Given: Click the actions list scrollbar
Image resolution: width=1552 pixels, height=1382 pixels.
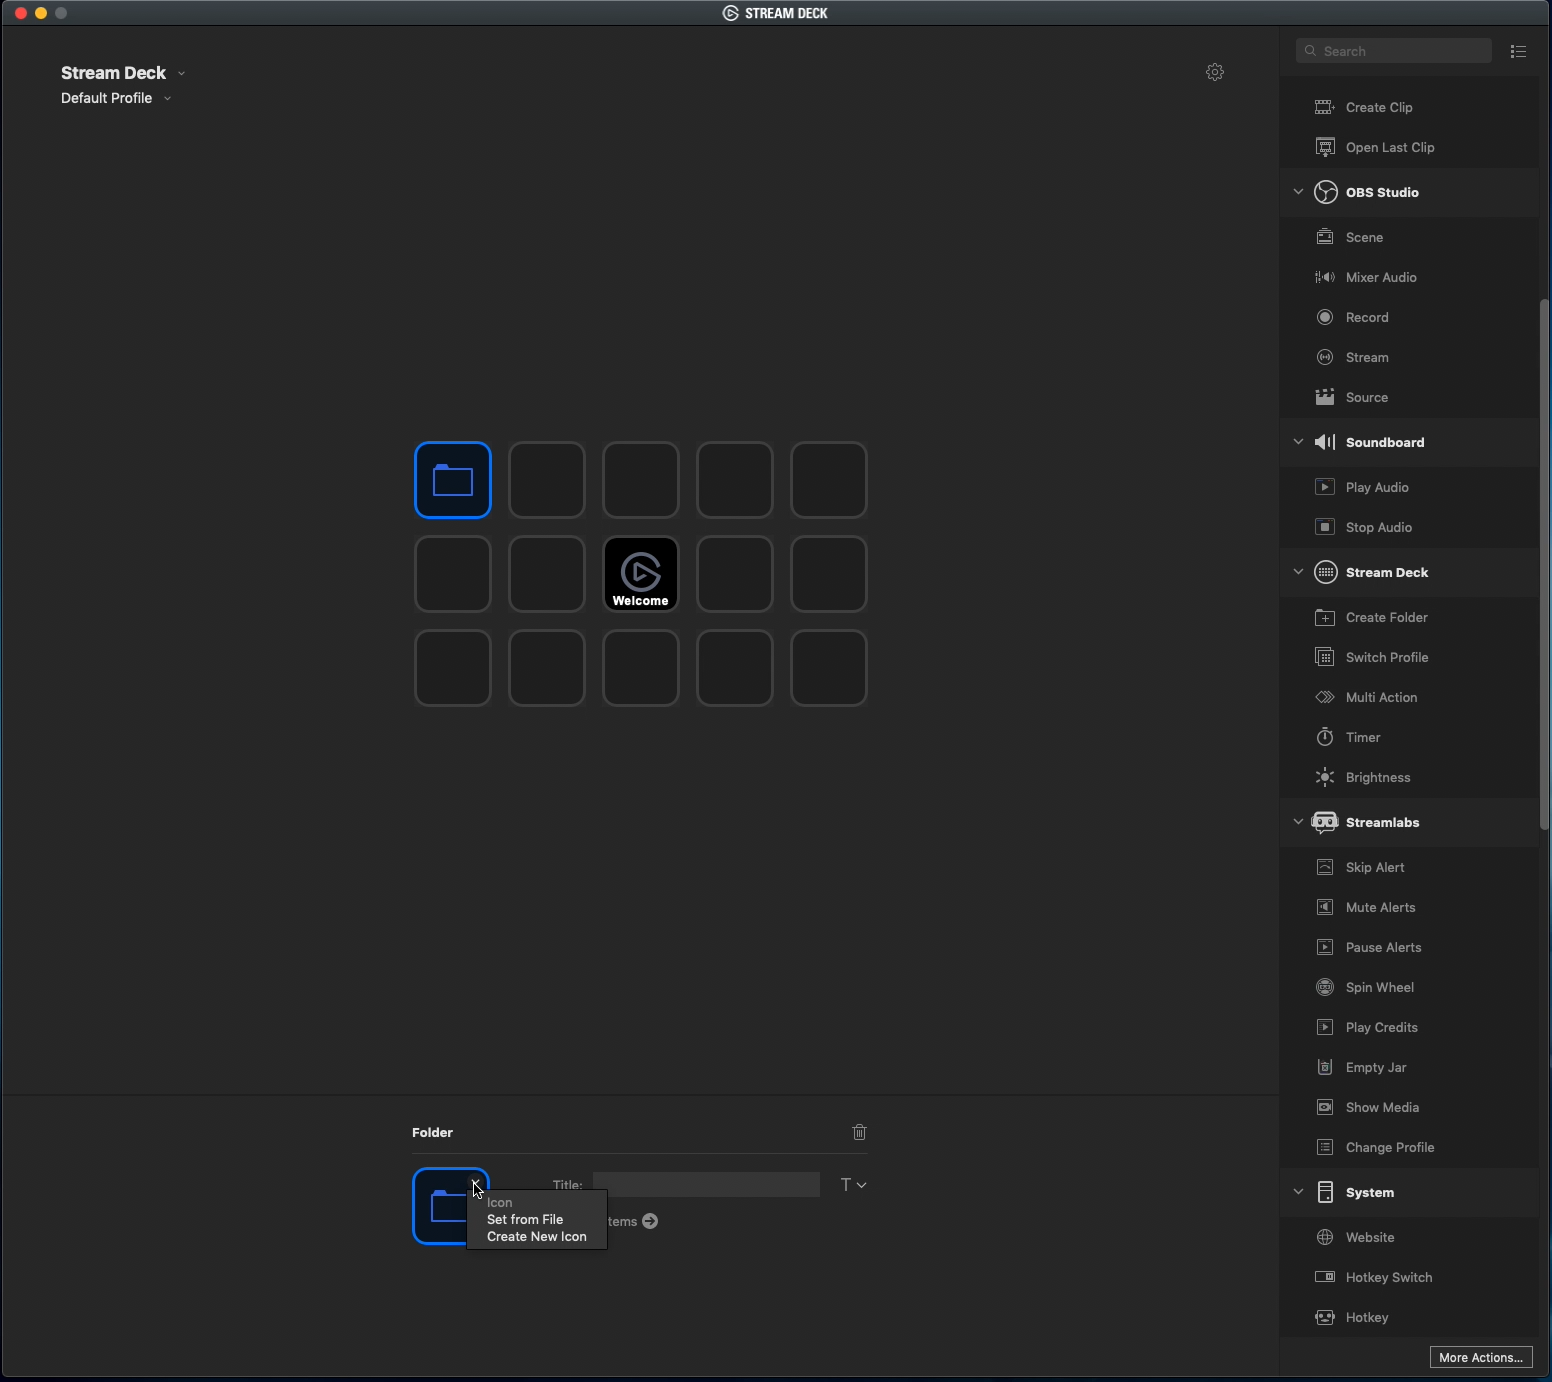Looking at the screenshot, I should click(1544, 565).
